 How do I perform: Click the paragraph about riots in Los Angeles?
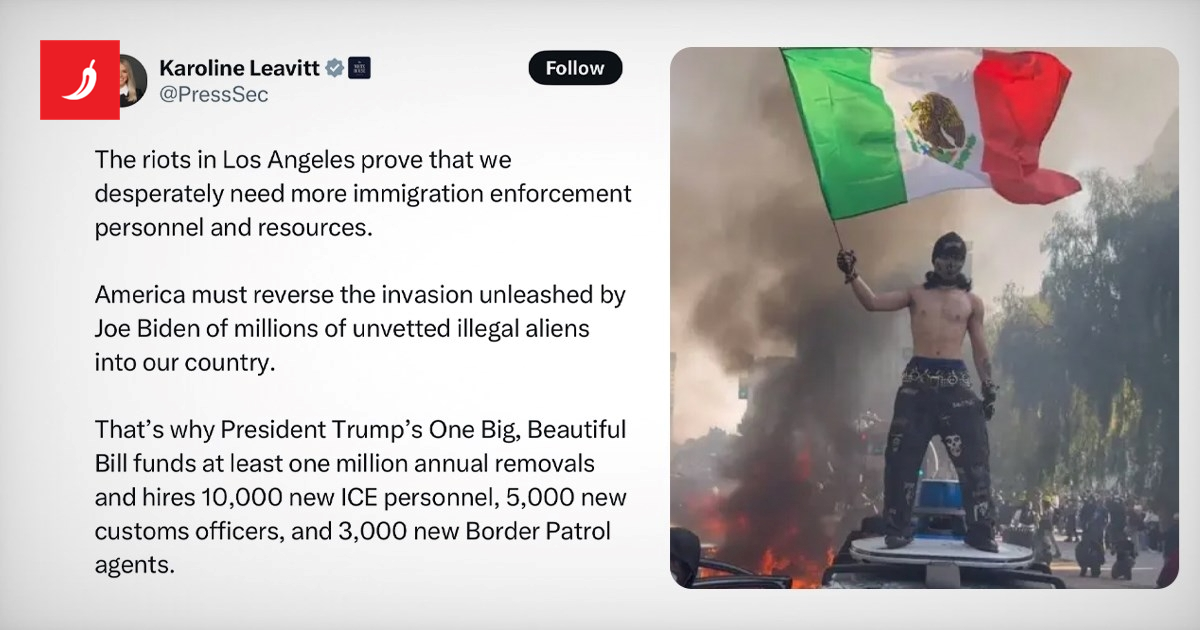[x=363, y=193]
